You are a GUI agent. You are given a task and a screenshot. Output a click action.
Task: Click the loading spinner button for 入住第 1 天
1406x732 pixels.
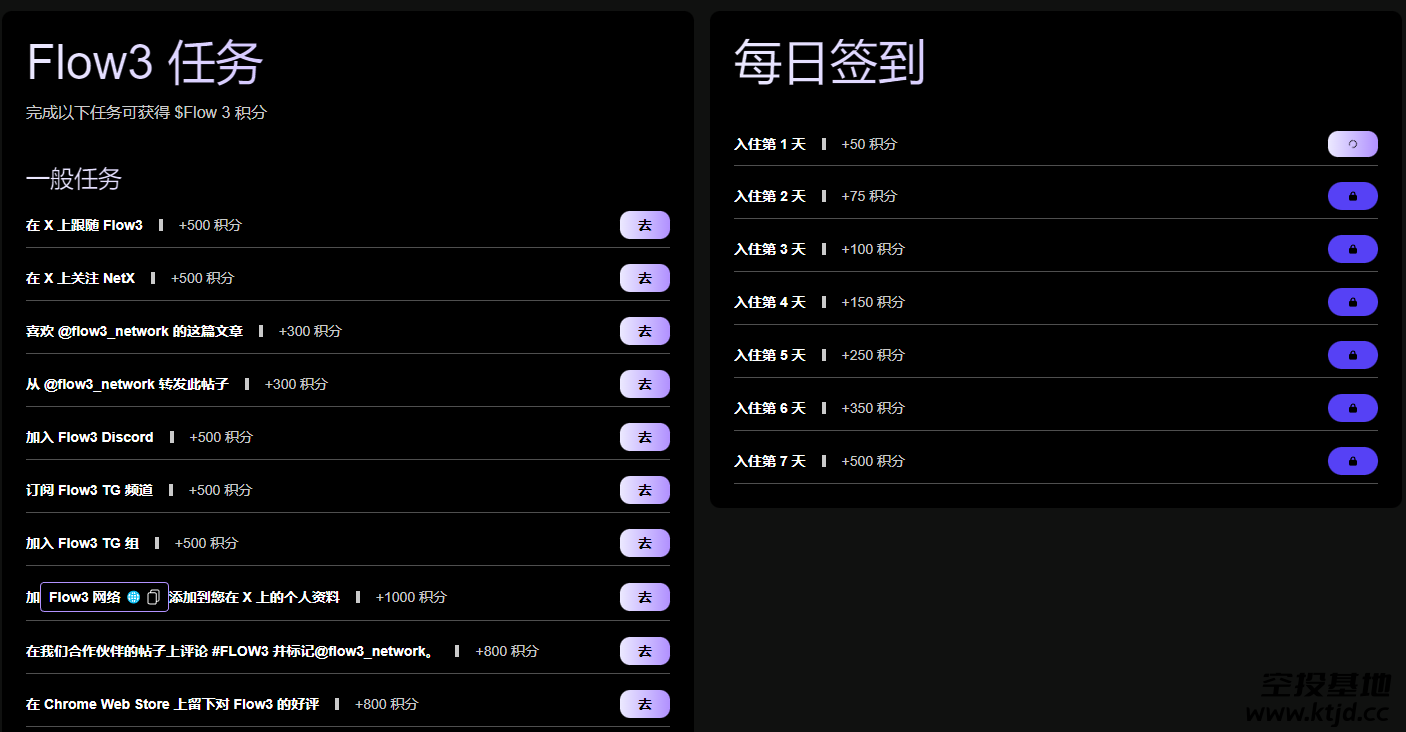[x=1352, y=144]
